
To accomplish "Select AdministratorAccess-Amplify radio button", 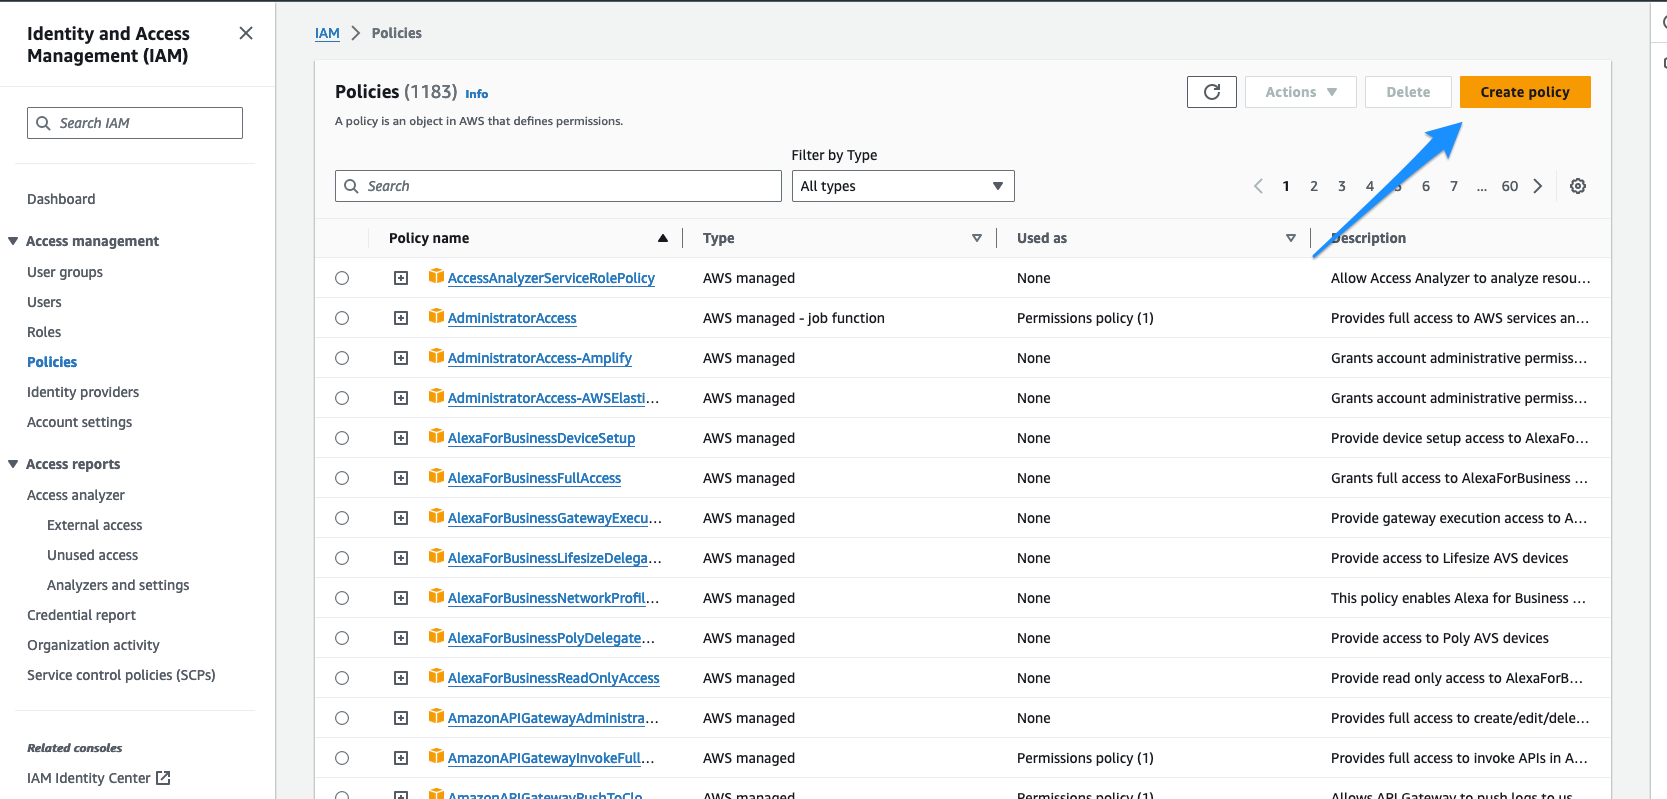I will [342, 358].
